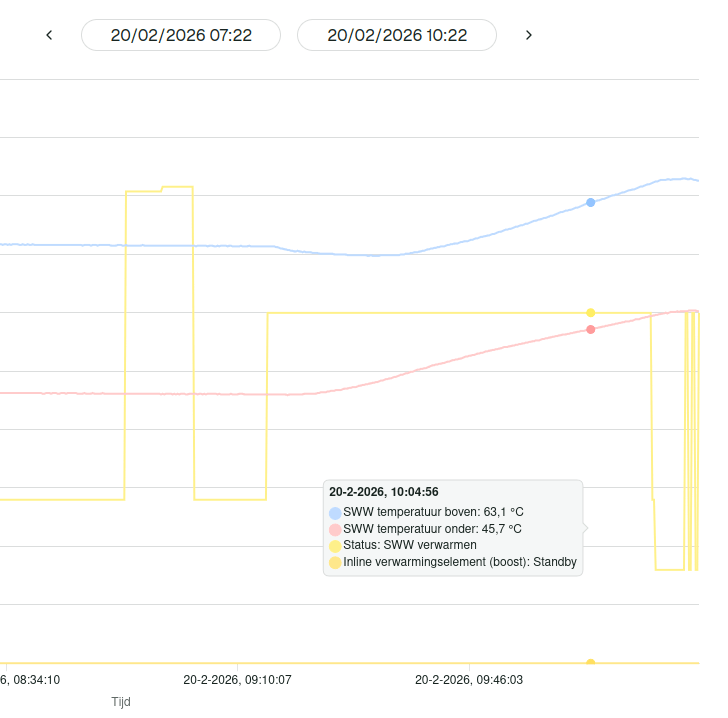Select the yellow marker on the Status line
728x718 pixels.
tap(591, 312)
